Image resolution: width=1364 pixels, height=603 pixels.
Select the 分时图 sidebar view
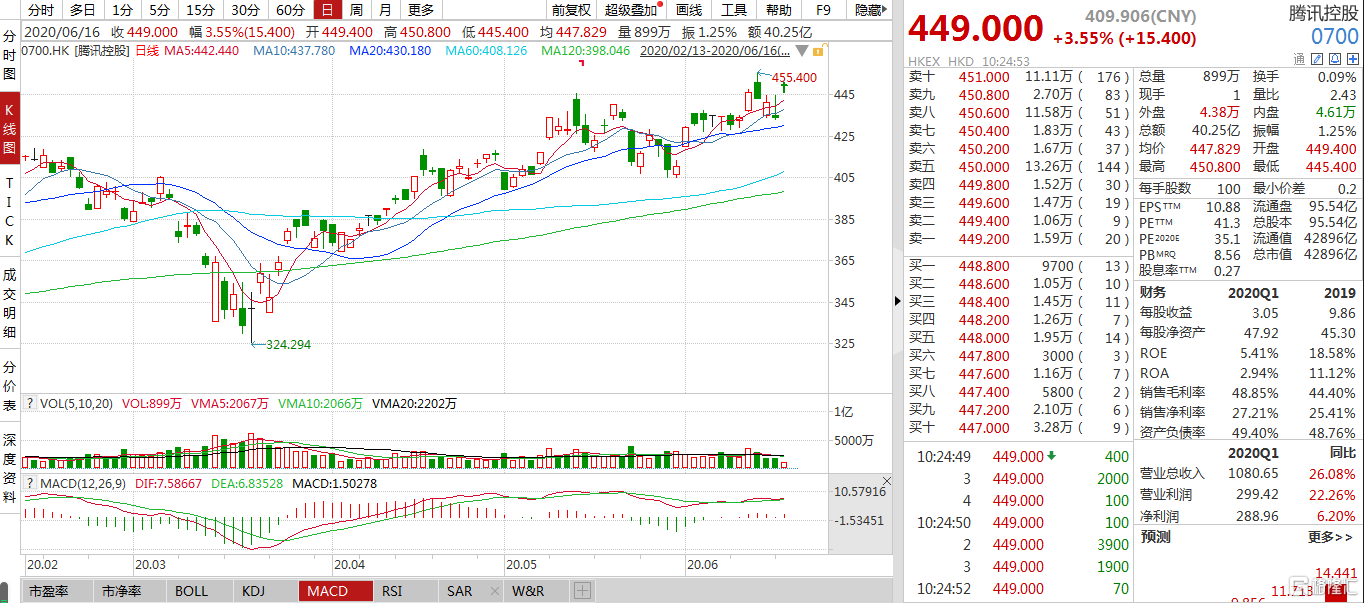(10, 55)
